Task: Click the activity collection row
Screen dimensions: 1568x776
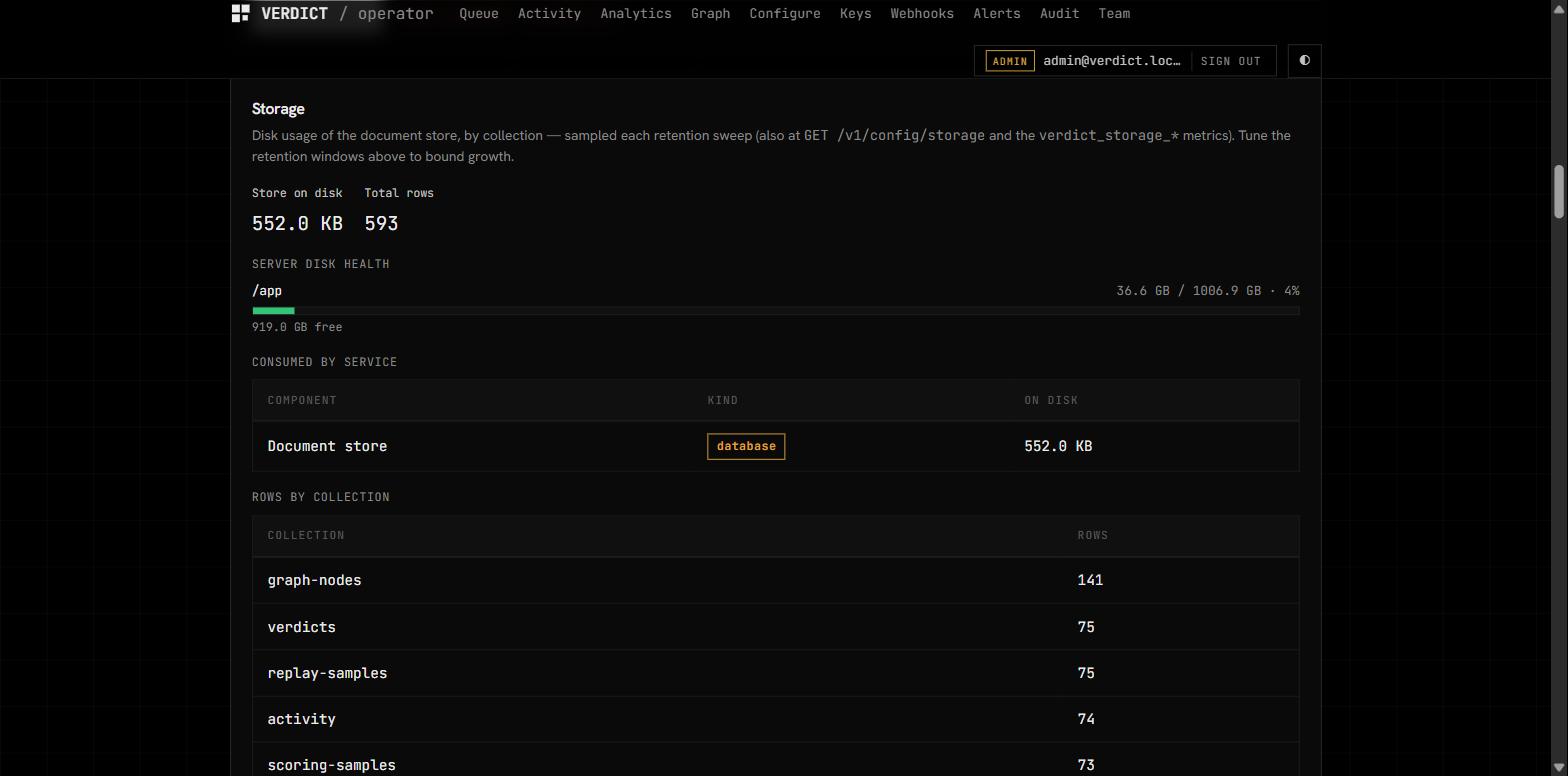Action: (776, 719)
